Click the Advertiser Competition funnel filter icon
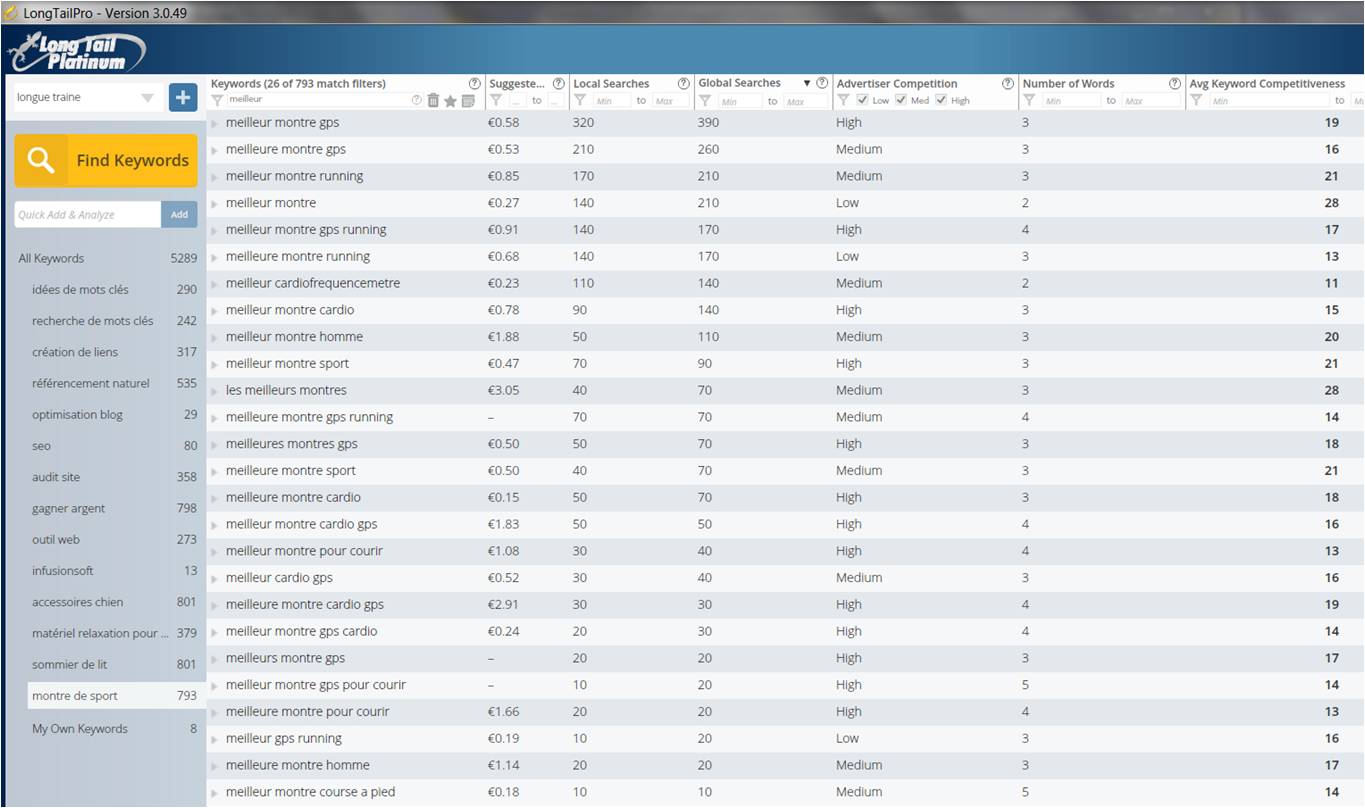The height and width of the screenshot is (808, 1365). click(844, 101)
